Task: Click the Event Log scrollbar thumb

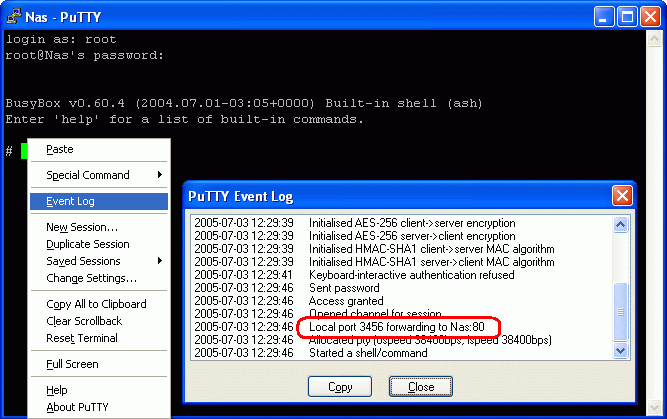Action: pyautogui.click(x=620, y=311)
